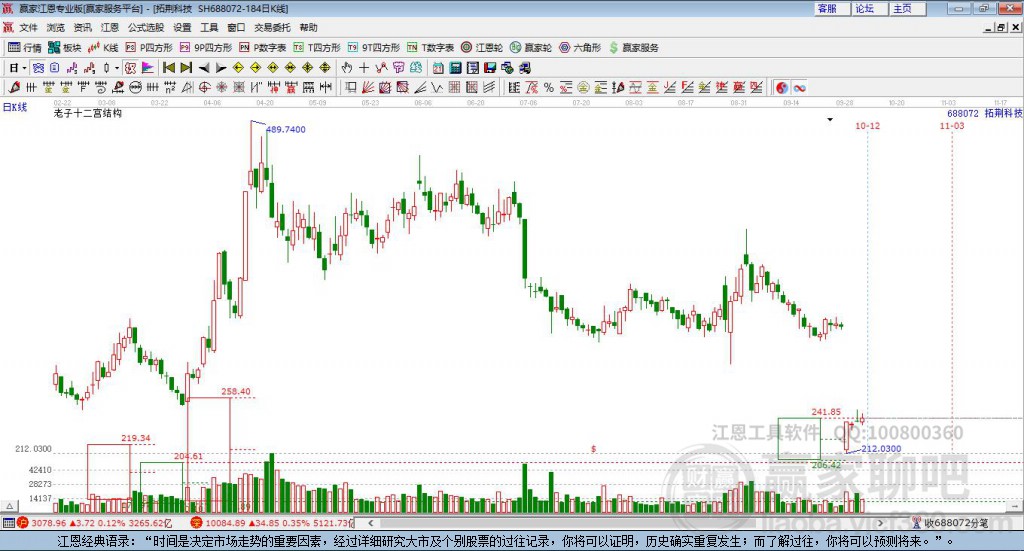The image size is (1024, 551).
Task: Open the T四方形 tool
Action: click(317, 48)
